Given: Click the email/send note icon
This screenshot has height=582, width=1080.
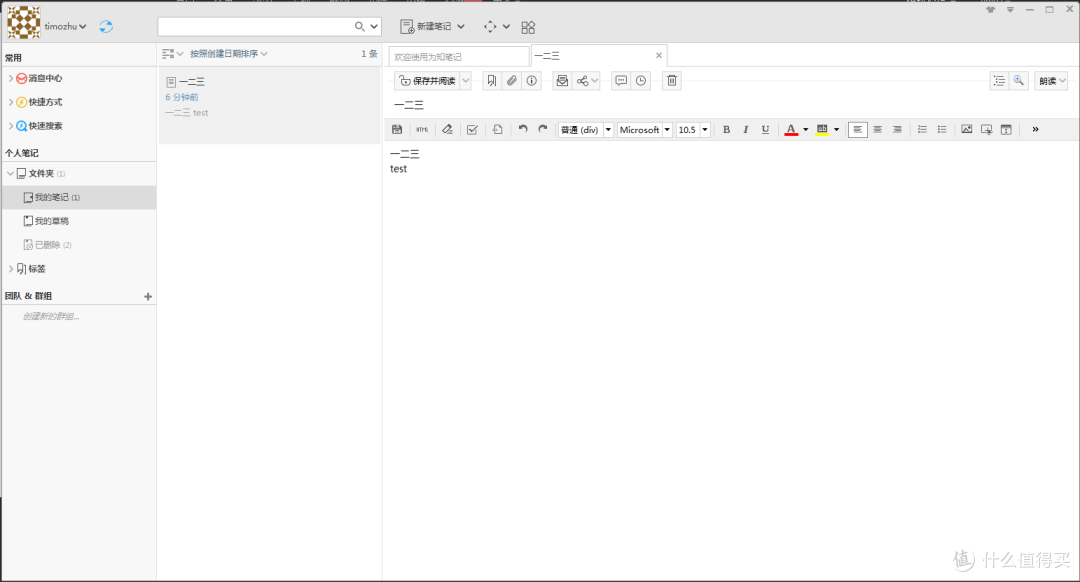Looking at the screenshot, I should point(562,81).
